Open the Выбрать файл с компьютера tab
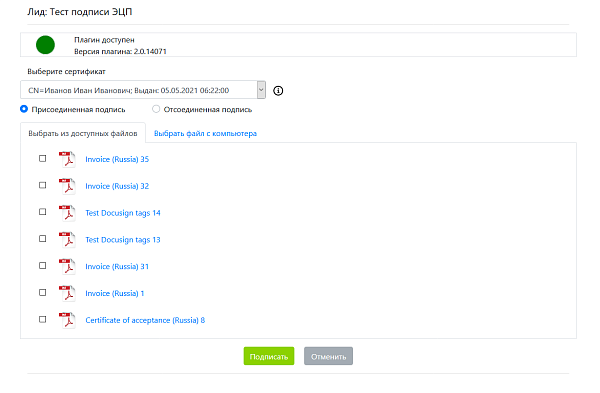 [205, 133]
